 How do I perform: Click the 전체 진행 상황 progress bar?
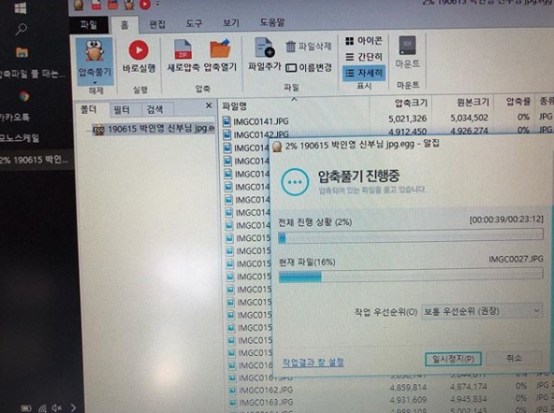(x=411, y=236)
